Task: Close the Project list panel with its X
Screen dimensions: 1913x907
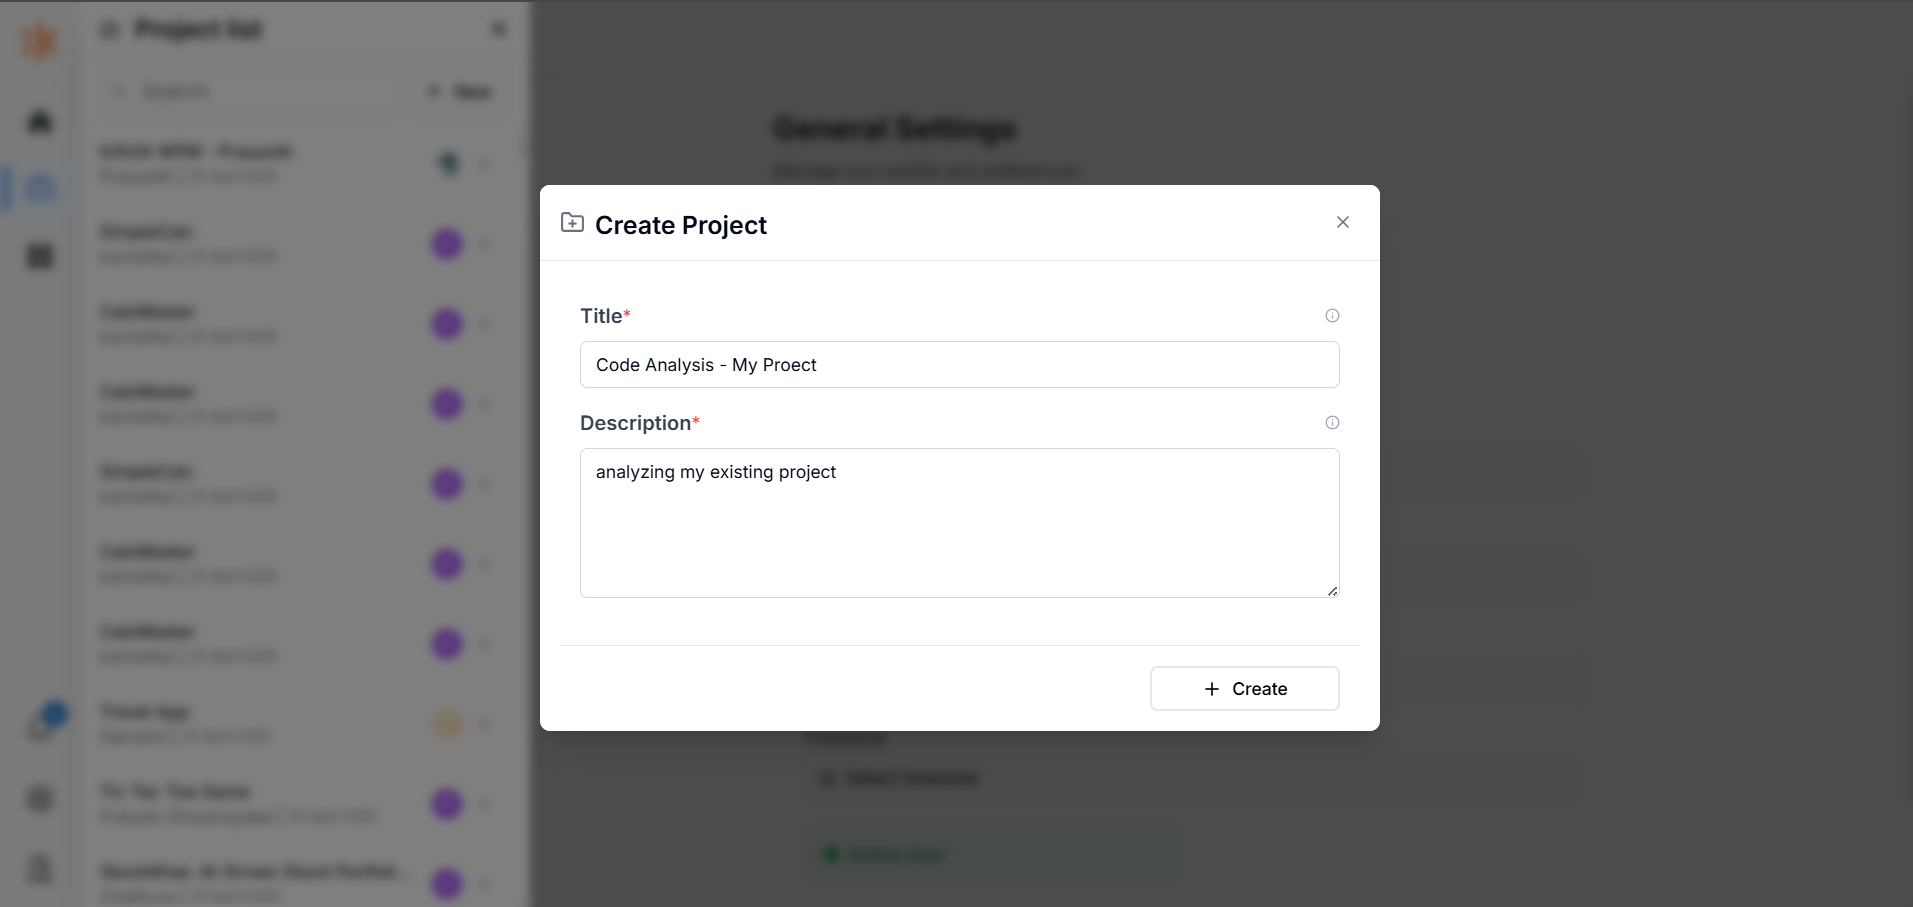Action: tap(499, 30)
